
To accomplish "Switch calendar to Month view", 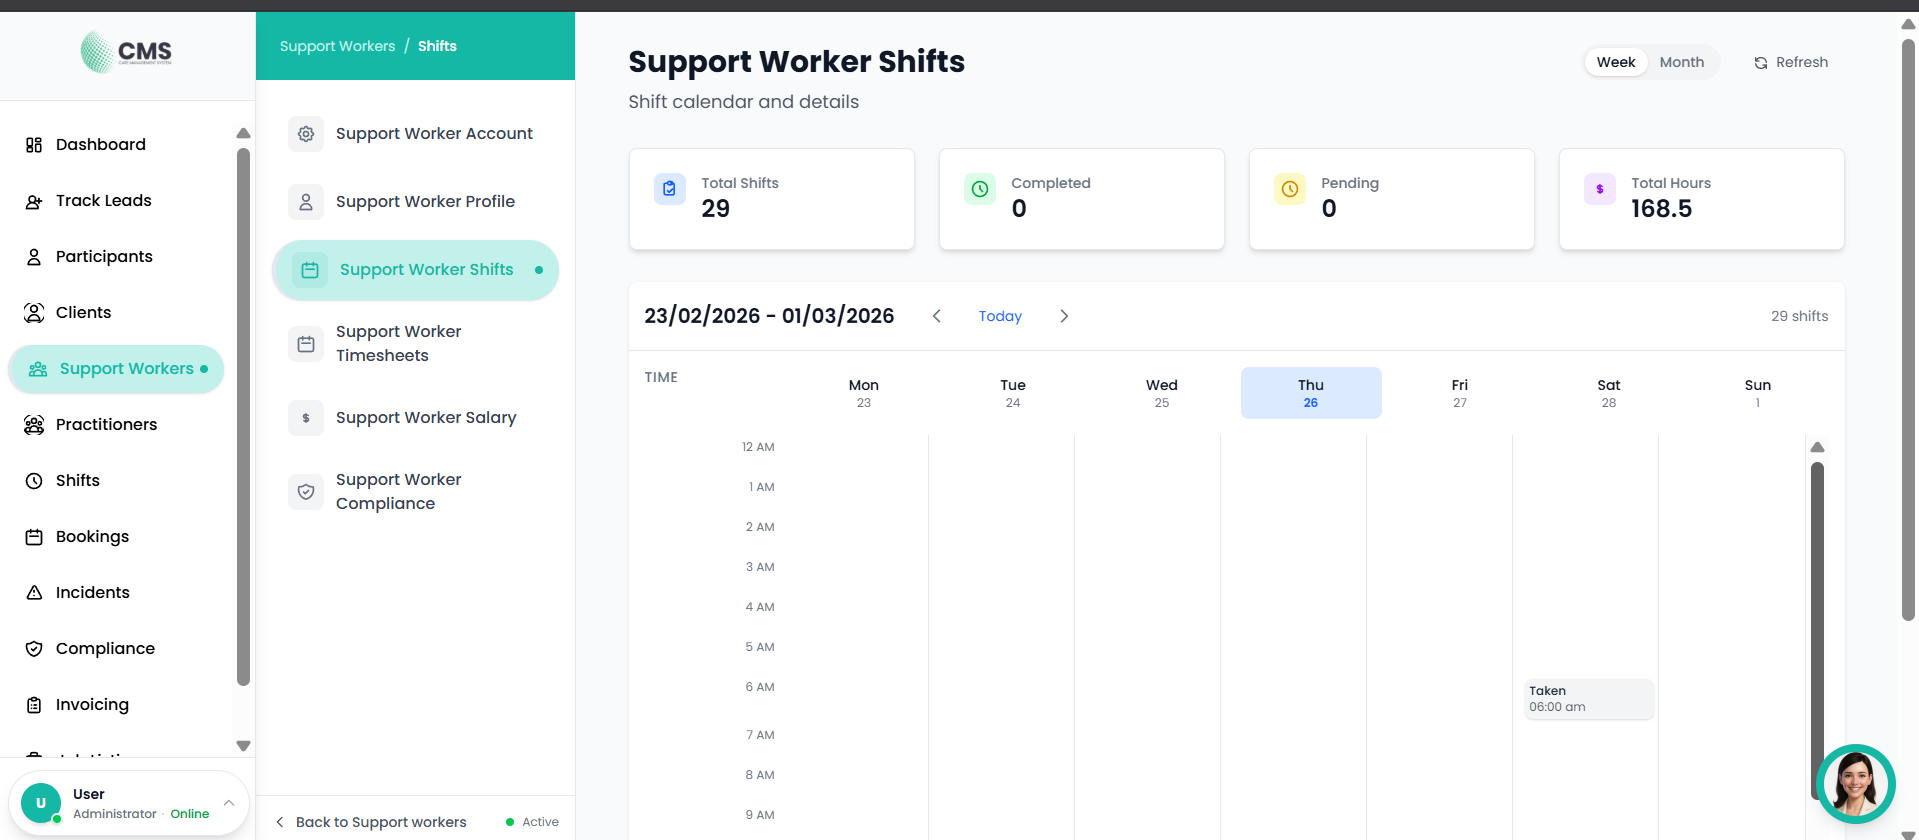I will 1682,62.
